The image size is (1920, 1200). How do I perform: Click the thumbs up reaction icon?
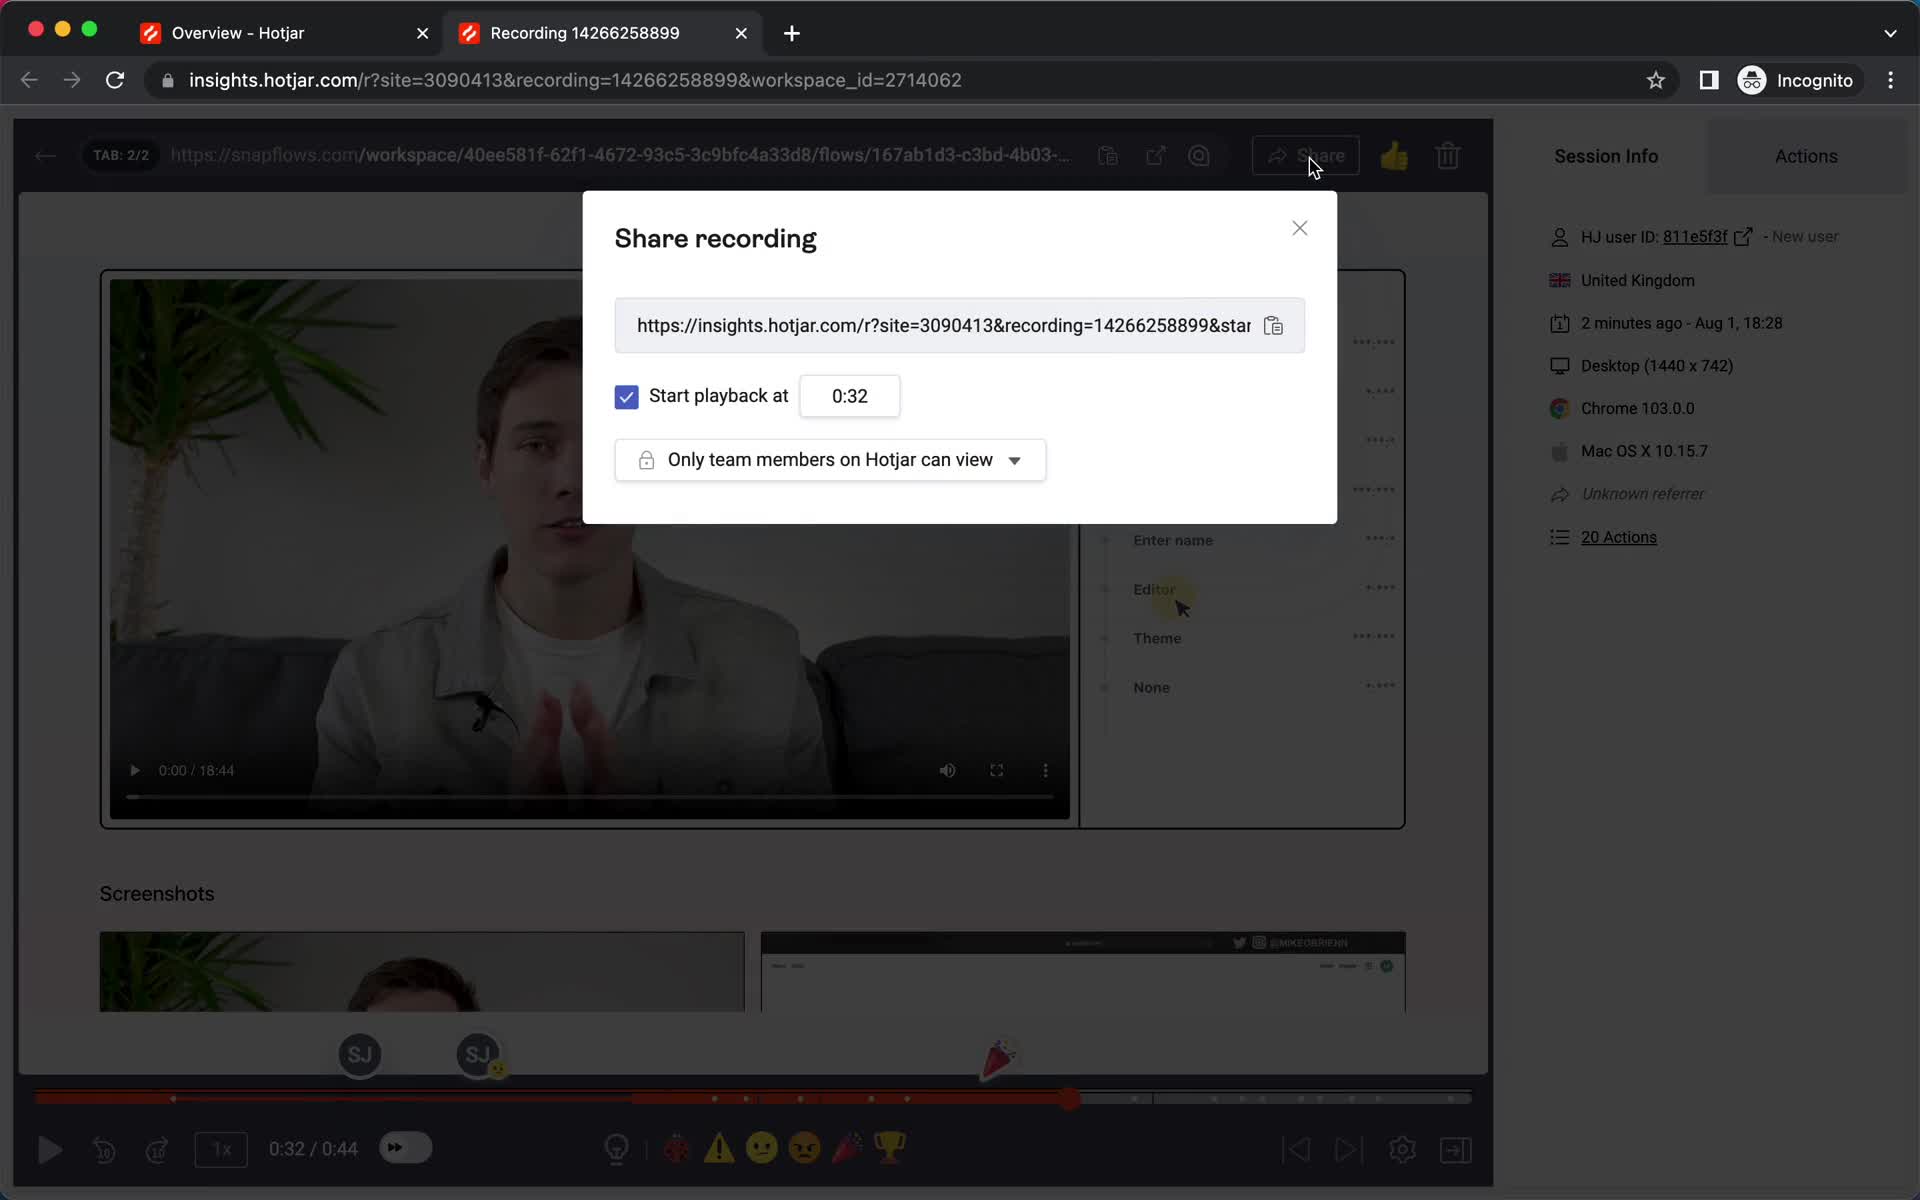point(1395,155)
